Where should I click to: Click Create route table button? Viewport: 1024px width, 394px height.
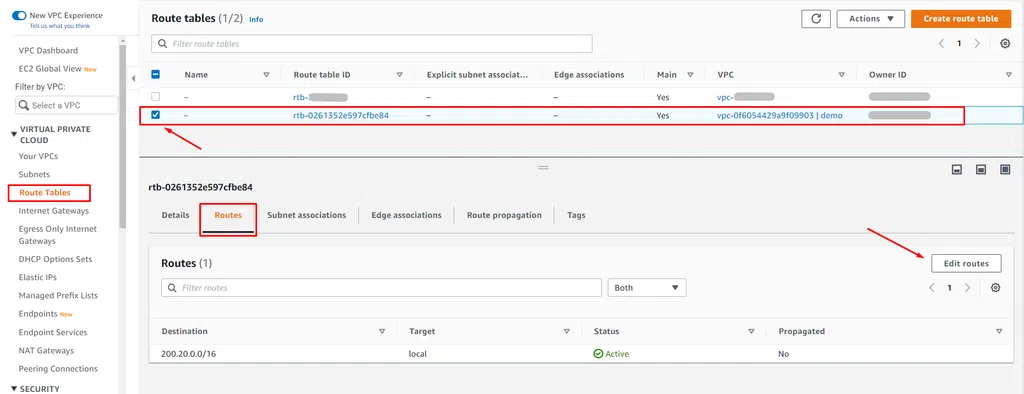coord(961,19)
